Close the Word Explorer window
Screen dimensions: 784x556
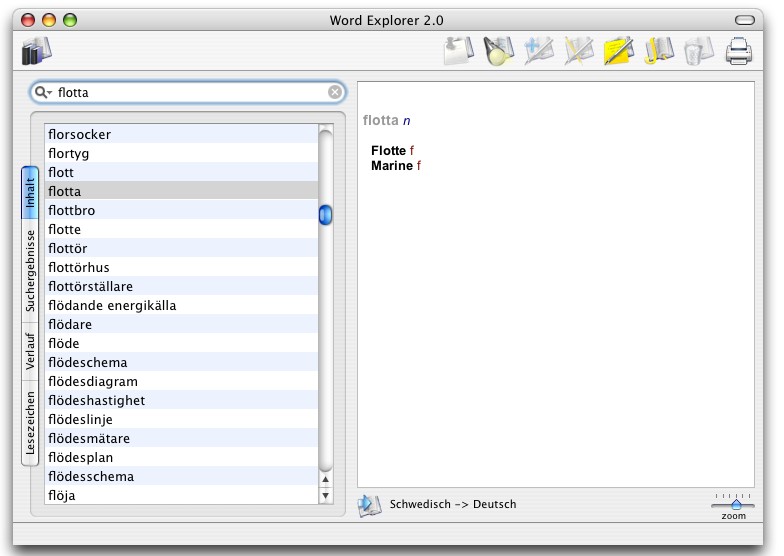28,20
